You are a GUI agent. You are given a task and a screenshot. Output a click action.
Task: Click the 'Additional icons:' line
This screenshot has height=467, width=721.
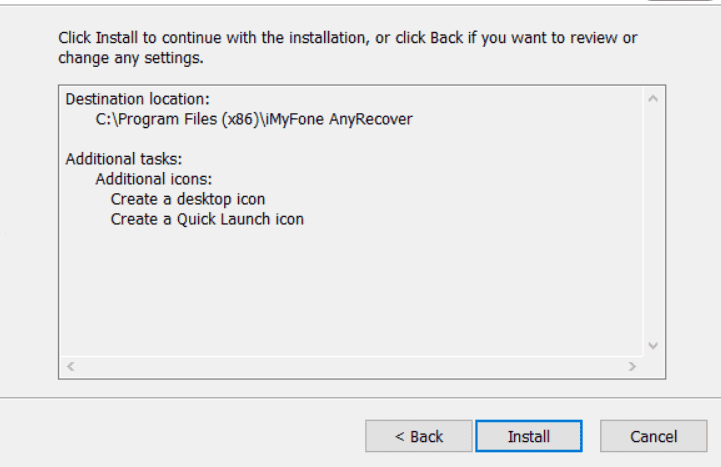coord(154,179)
